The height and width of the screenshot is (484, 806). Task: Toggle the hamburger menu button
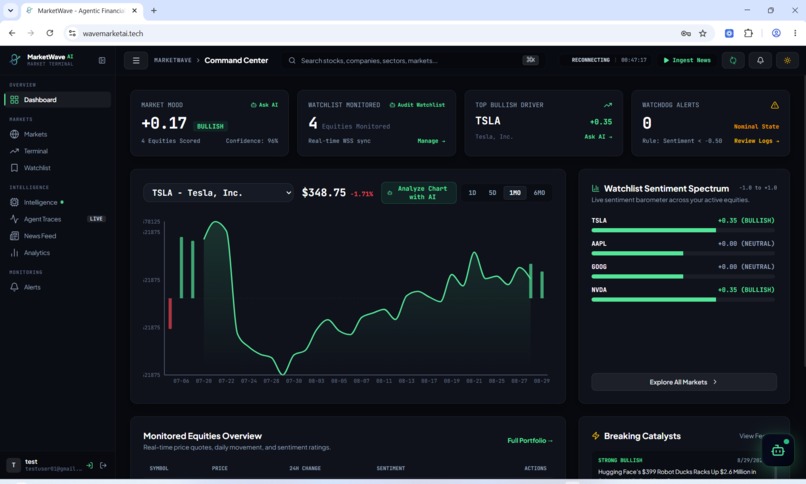pyautogui.click(x=136, y=60)
